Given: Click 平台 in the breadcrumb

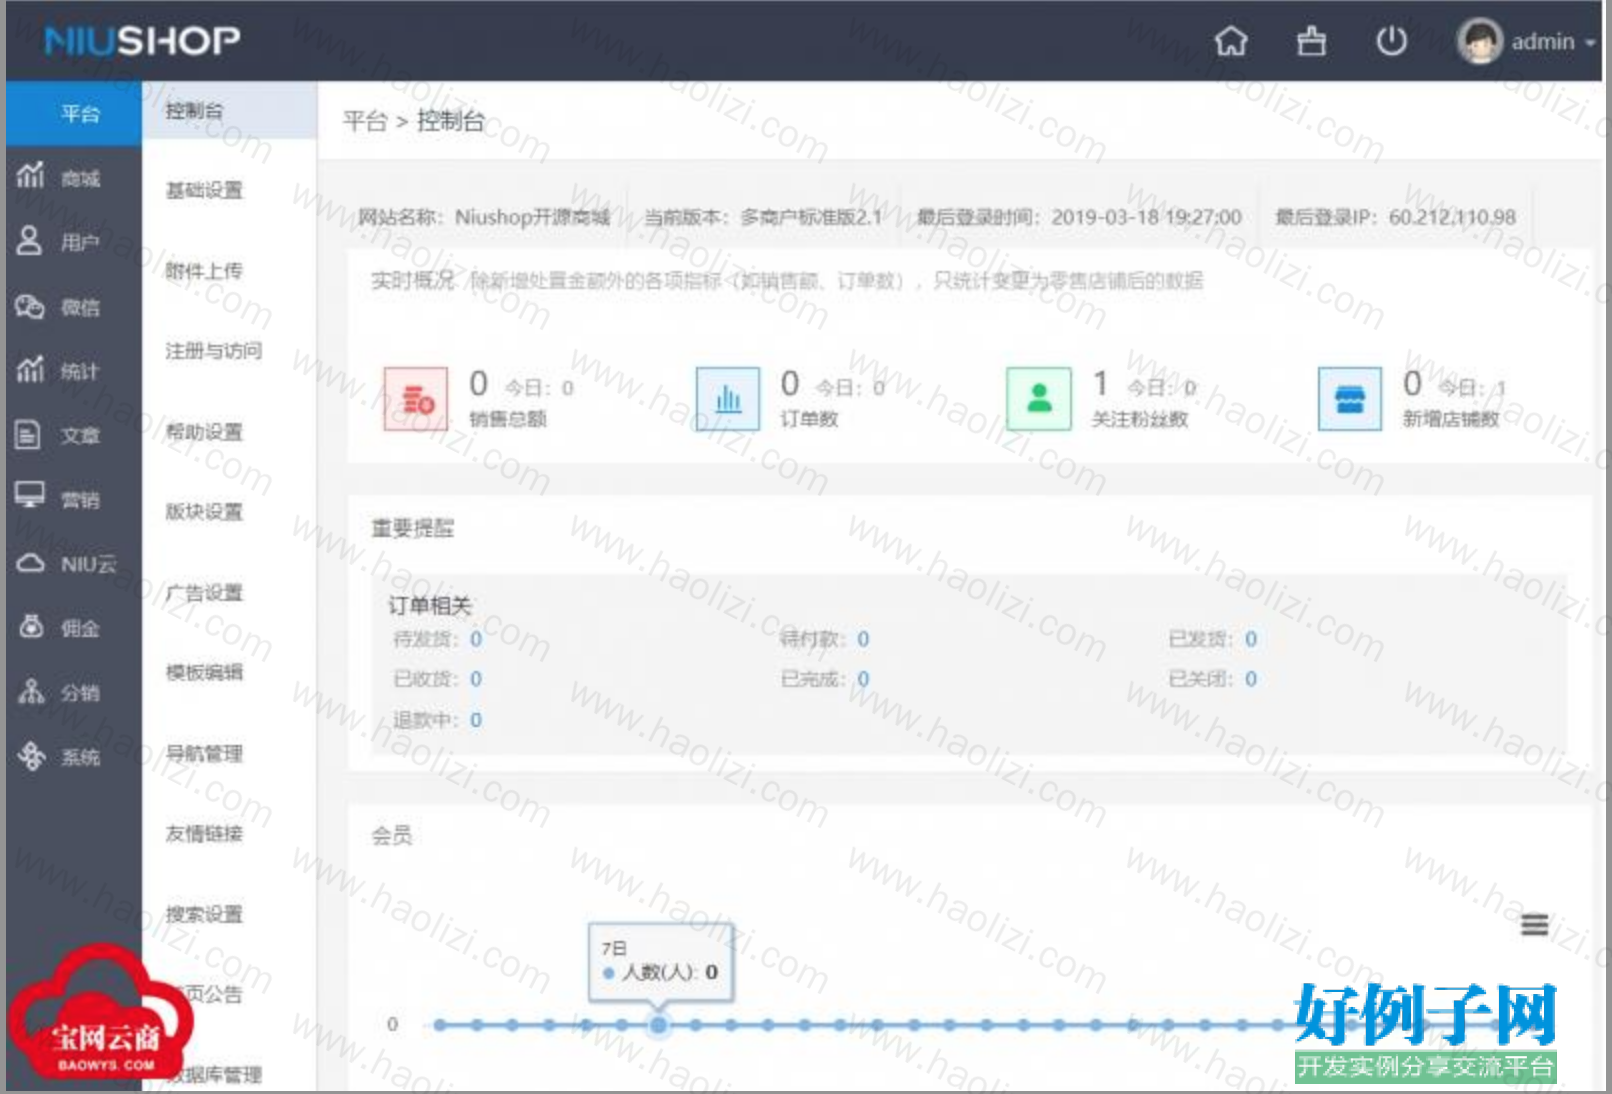Looking at the screenshot, I should pos(365,121).
